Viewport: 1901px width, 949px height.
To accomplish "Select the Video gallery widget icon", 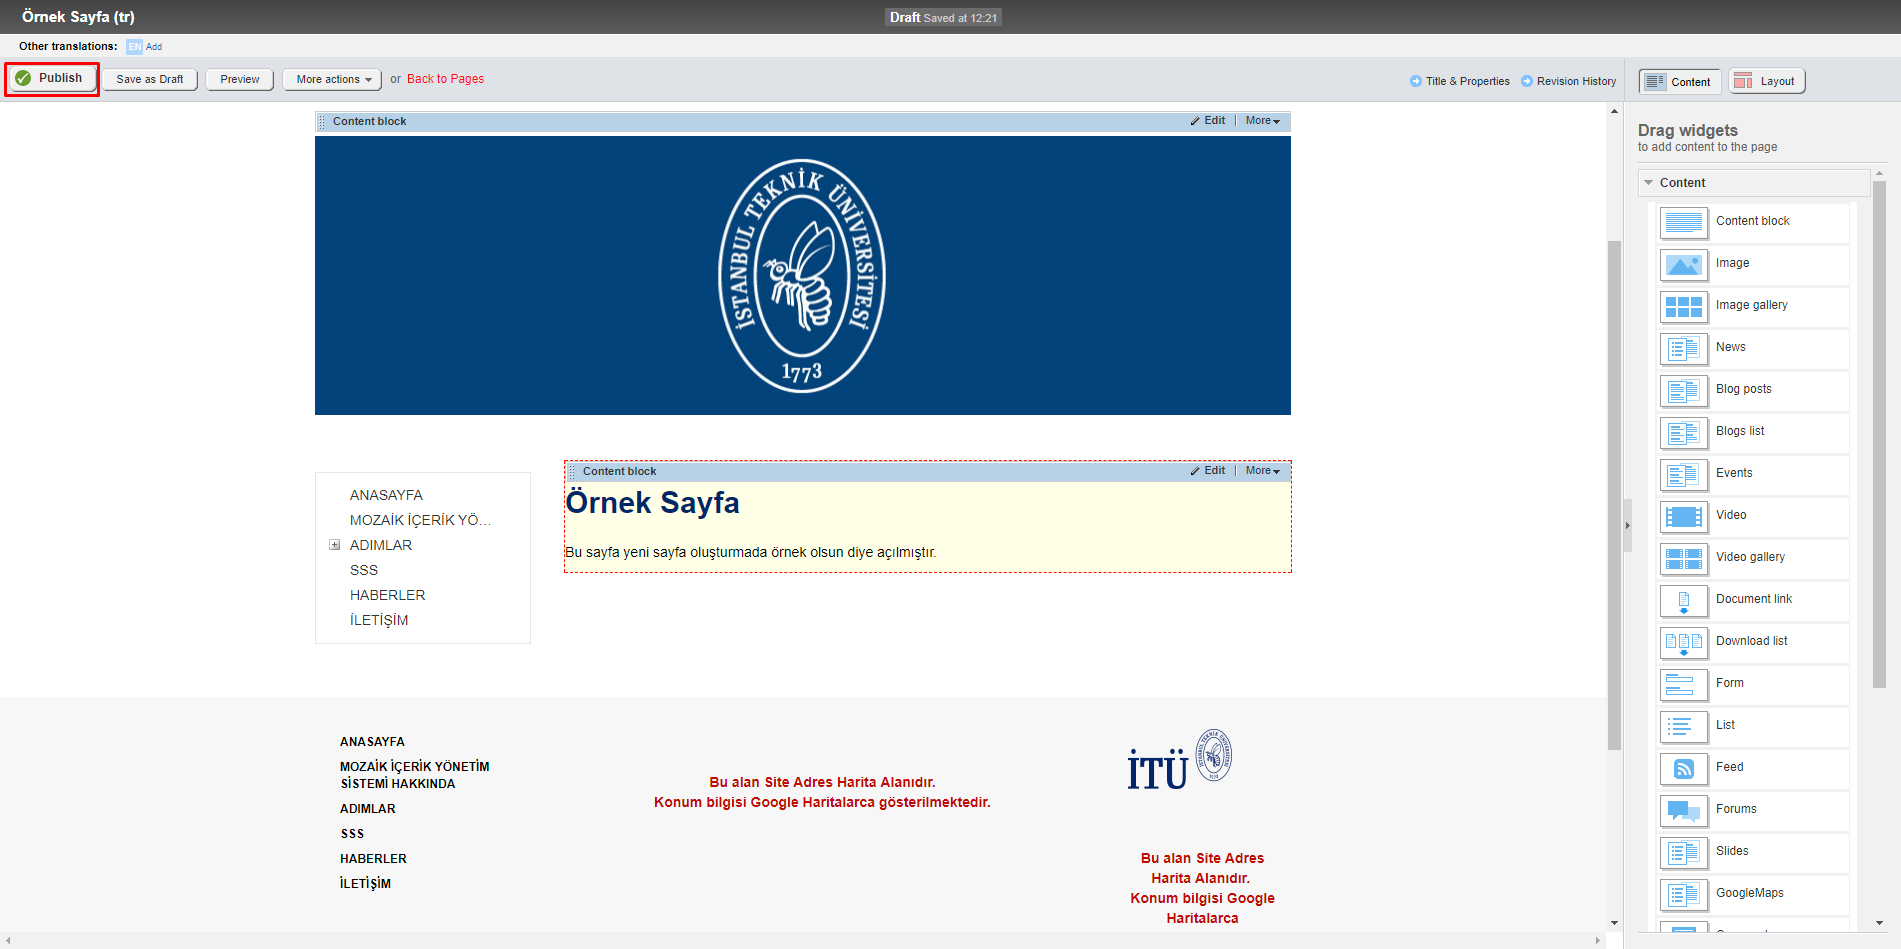I will pyautogui.click(x=1684, y=558).
